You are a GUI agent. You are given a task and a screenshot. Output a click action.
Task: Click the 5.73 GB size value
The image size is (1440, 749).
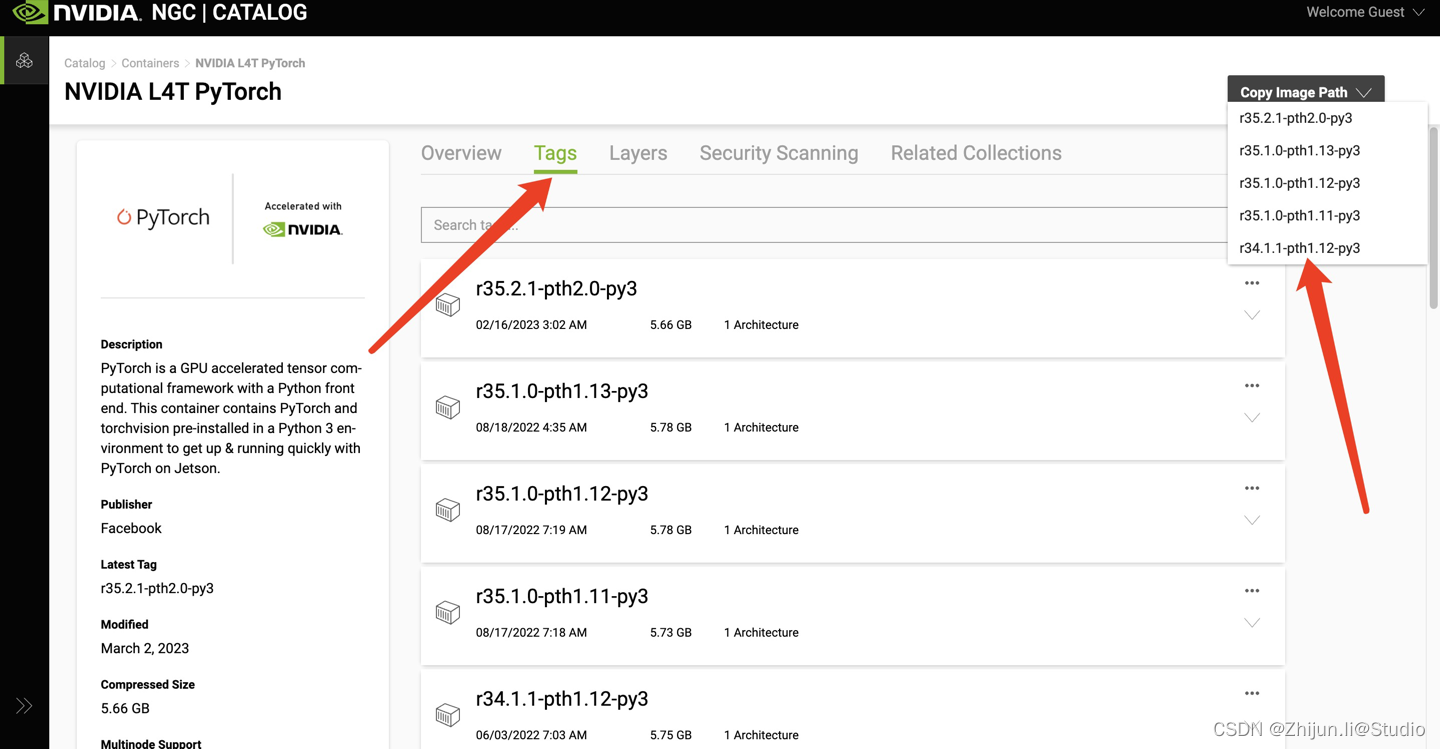tap(671, 632)
